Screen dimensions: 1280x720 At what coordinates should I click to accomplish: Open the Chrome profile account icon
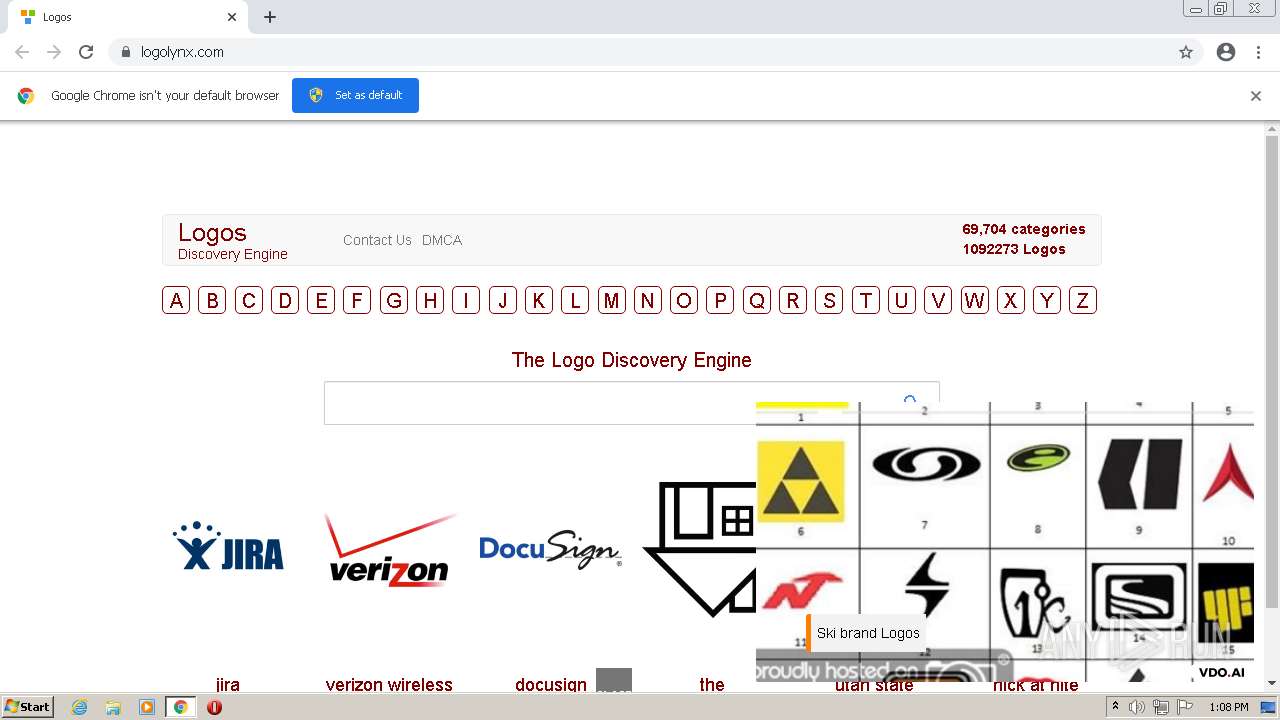[1226, 52]
